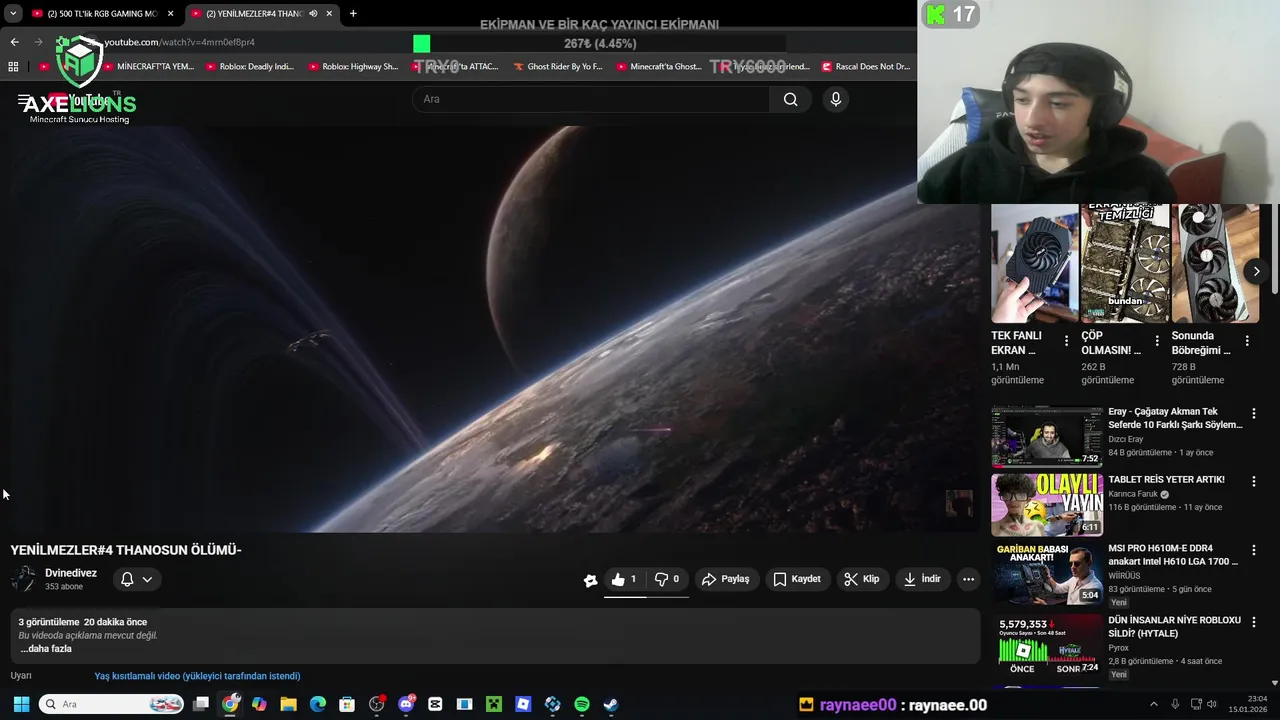Screen dimensions: 1280x720
Task: Toggle notification bell for Dvinedivez
Action: pos(127,579)
